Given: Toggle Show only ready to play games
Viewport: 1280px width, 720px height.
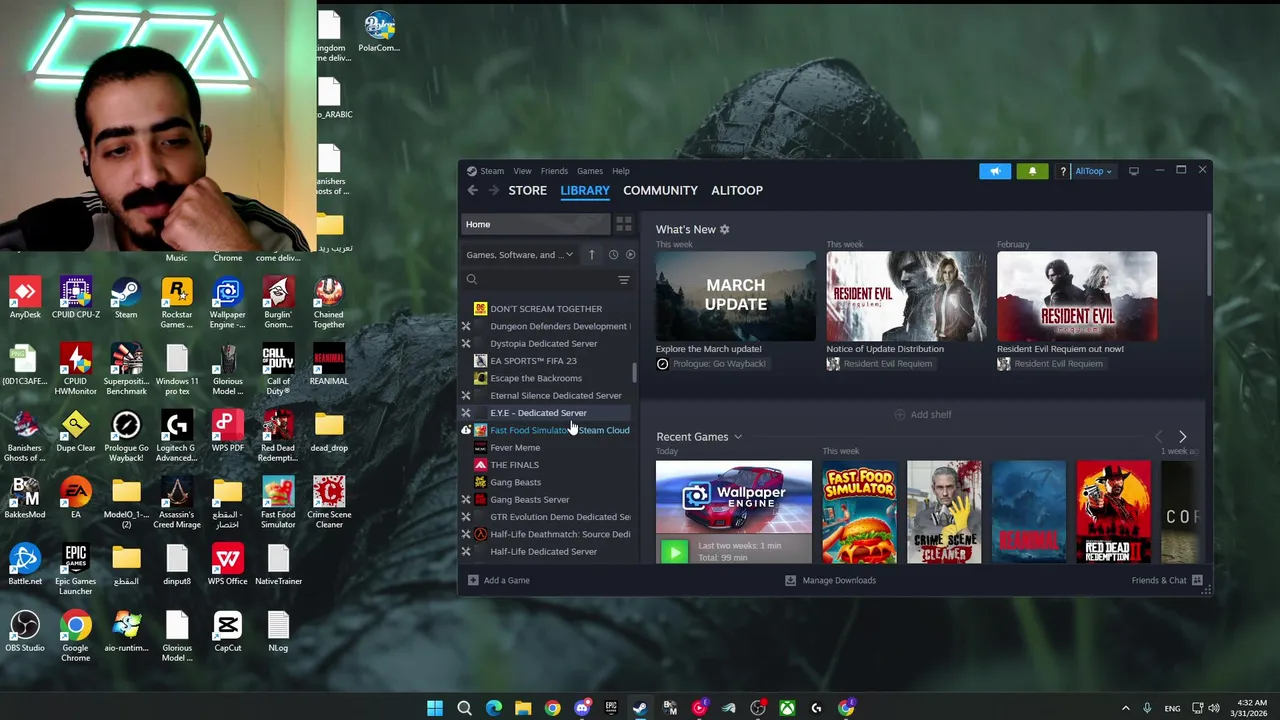Looking at the screenshot, I should click(x=630, y=255).
